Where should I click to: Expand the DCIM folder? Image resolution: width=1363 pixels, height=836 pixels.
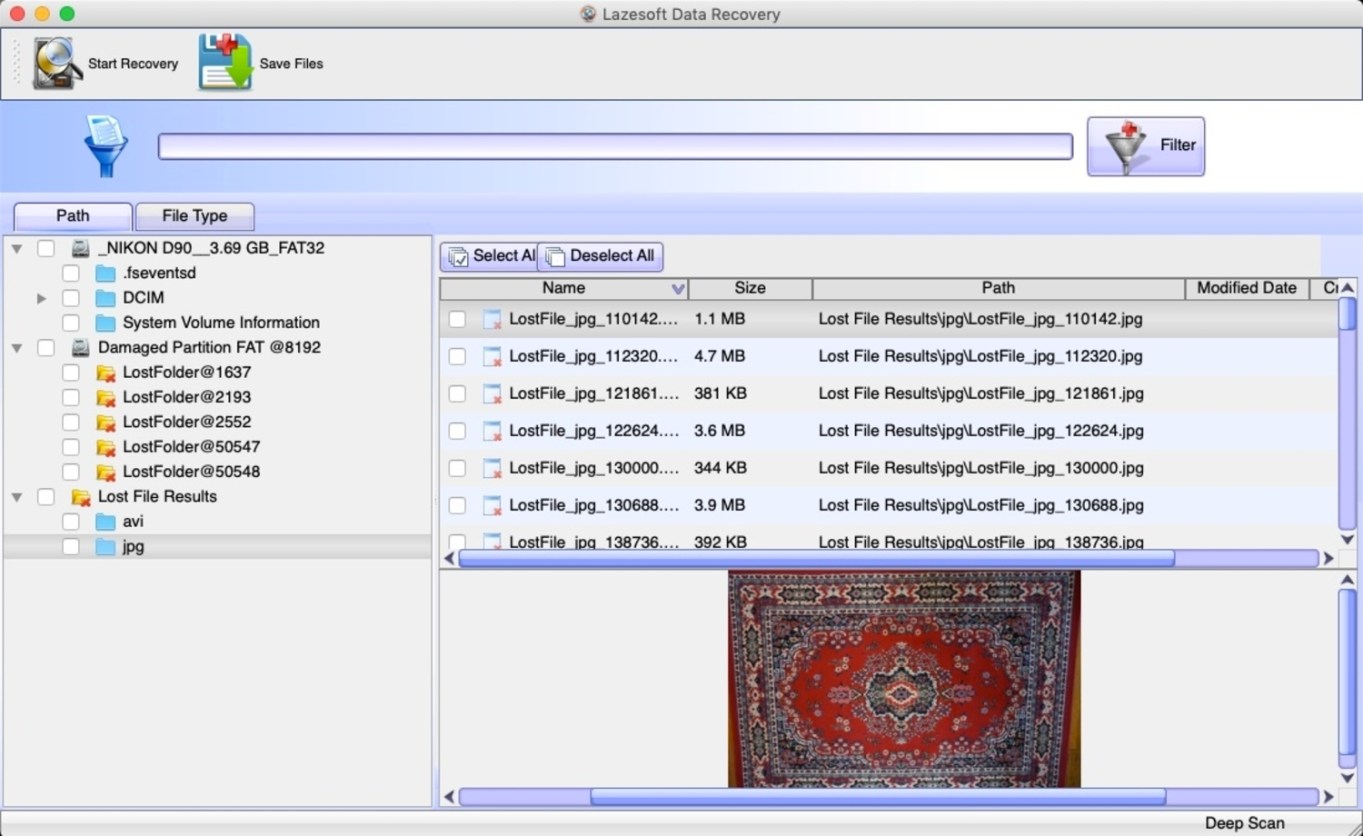(x=41, y=297)
